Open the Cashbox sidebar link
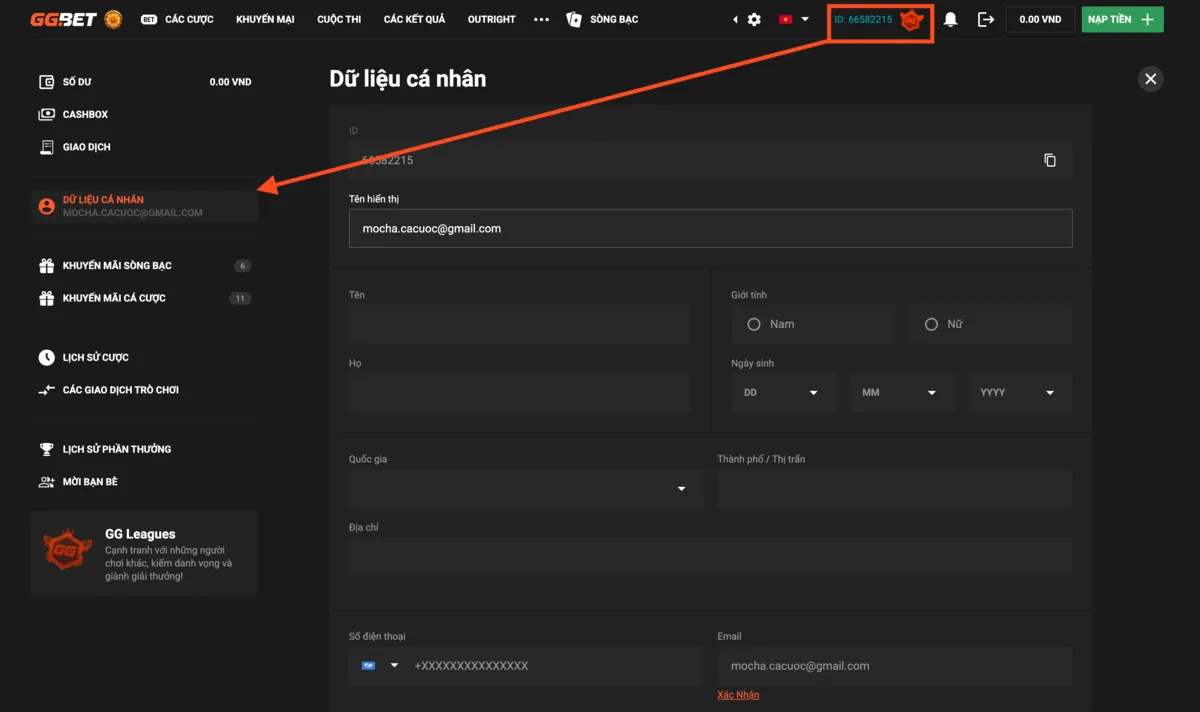 (85, 114)
